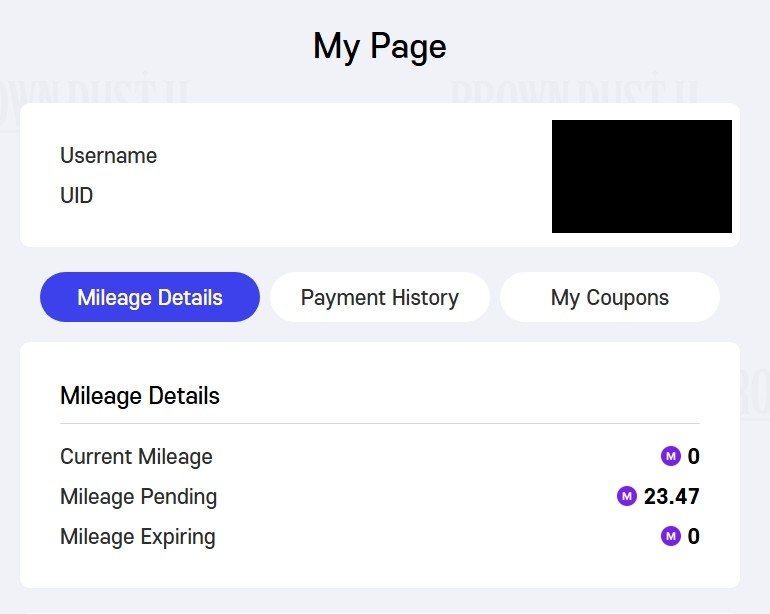Click the UID label
This screenshot has height=614, width=770.
click(77, 195)
